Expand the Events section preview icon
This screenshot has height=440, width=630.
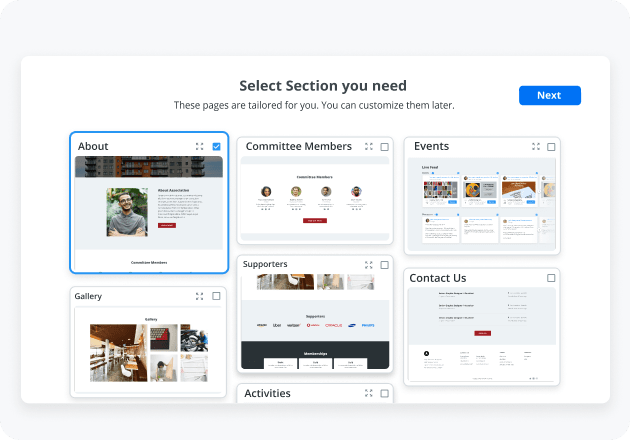(x=536, y=146)
